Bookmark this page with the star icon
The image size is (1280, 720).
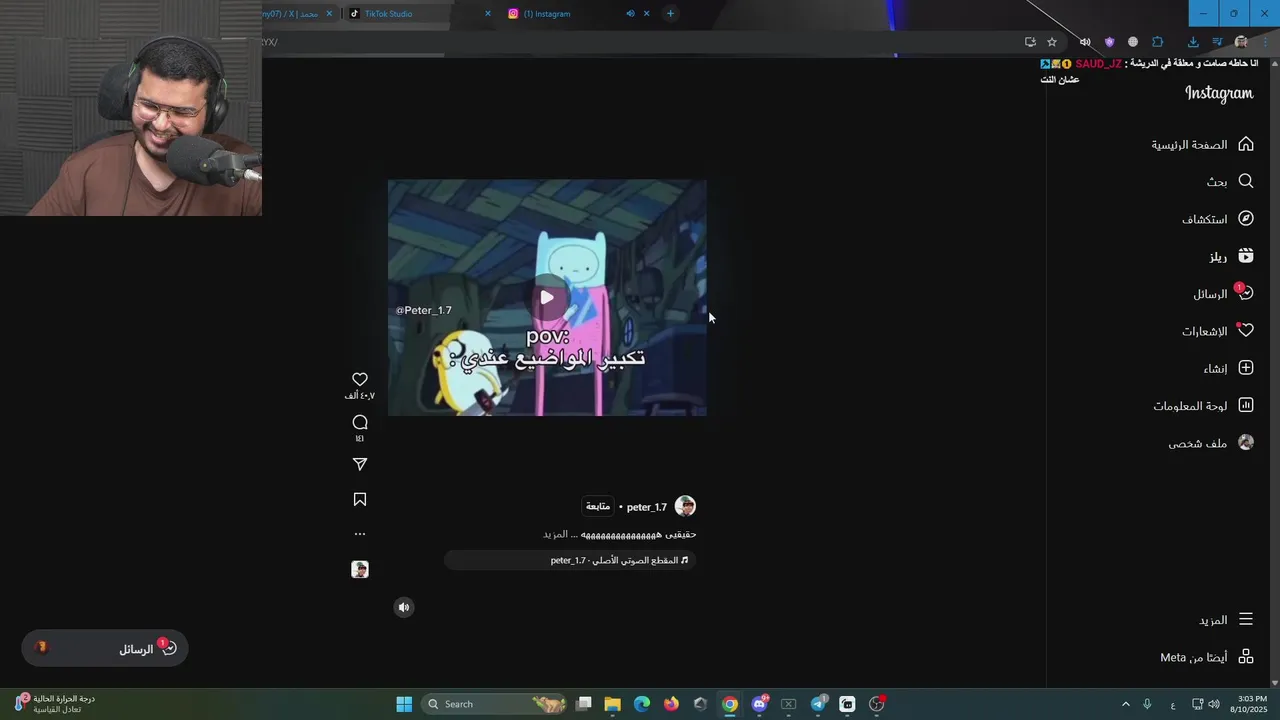[x=1052, y=42]
